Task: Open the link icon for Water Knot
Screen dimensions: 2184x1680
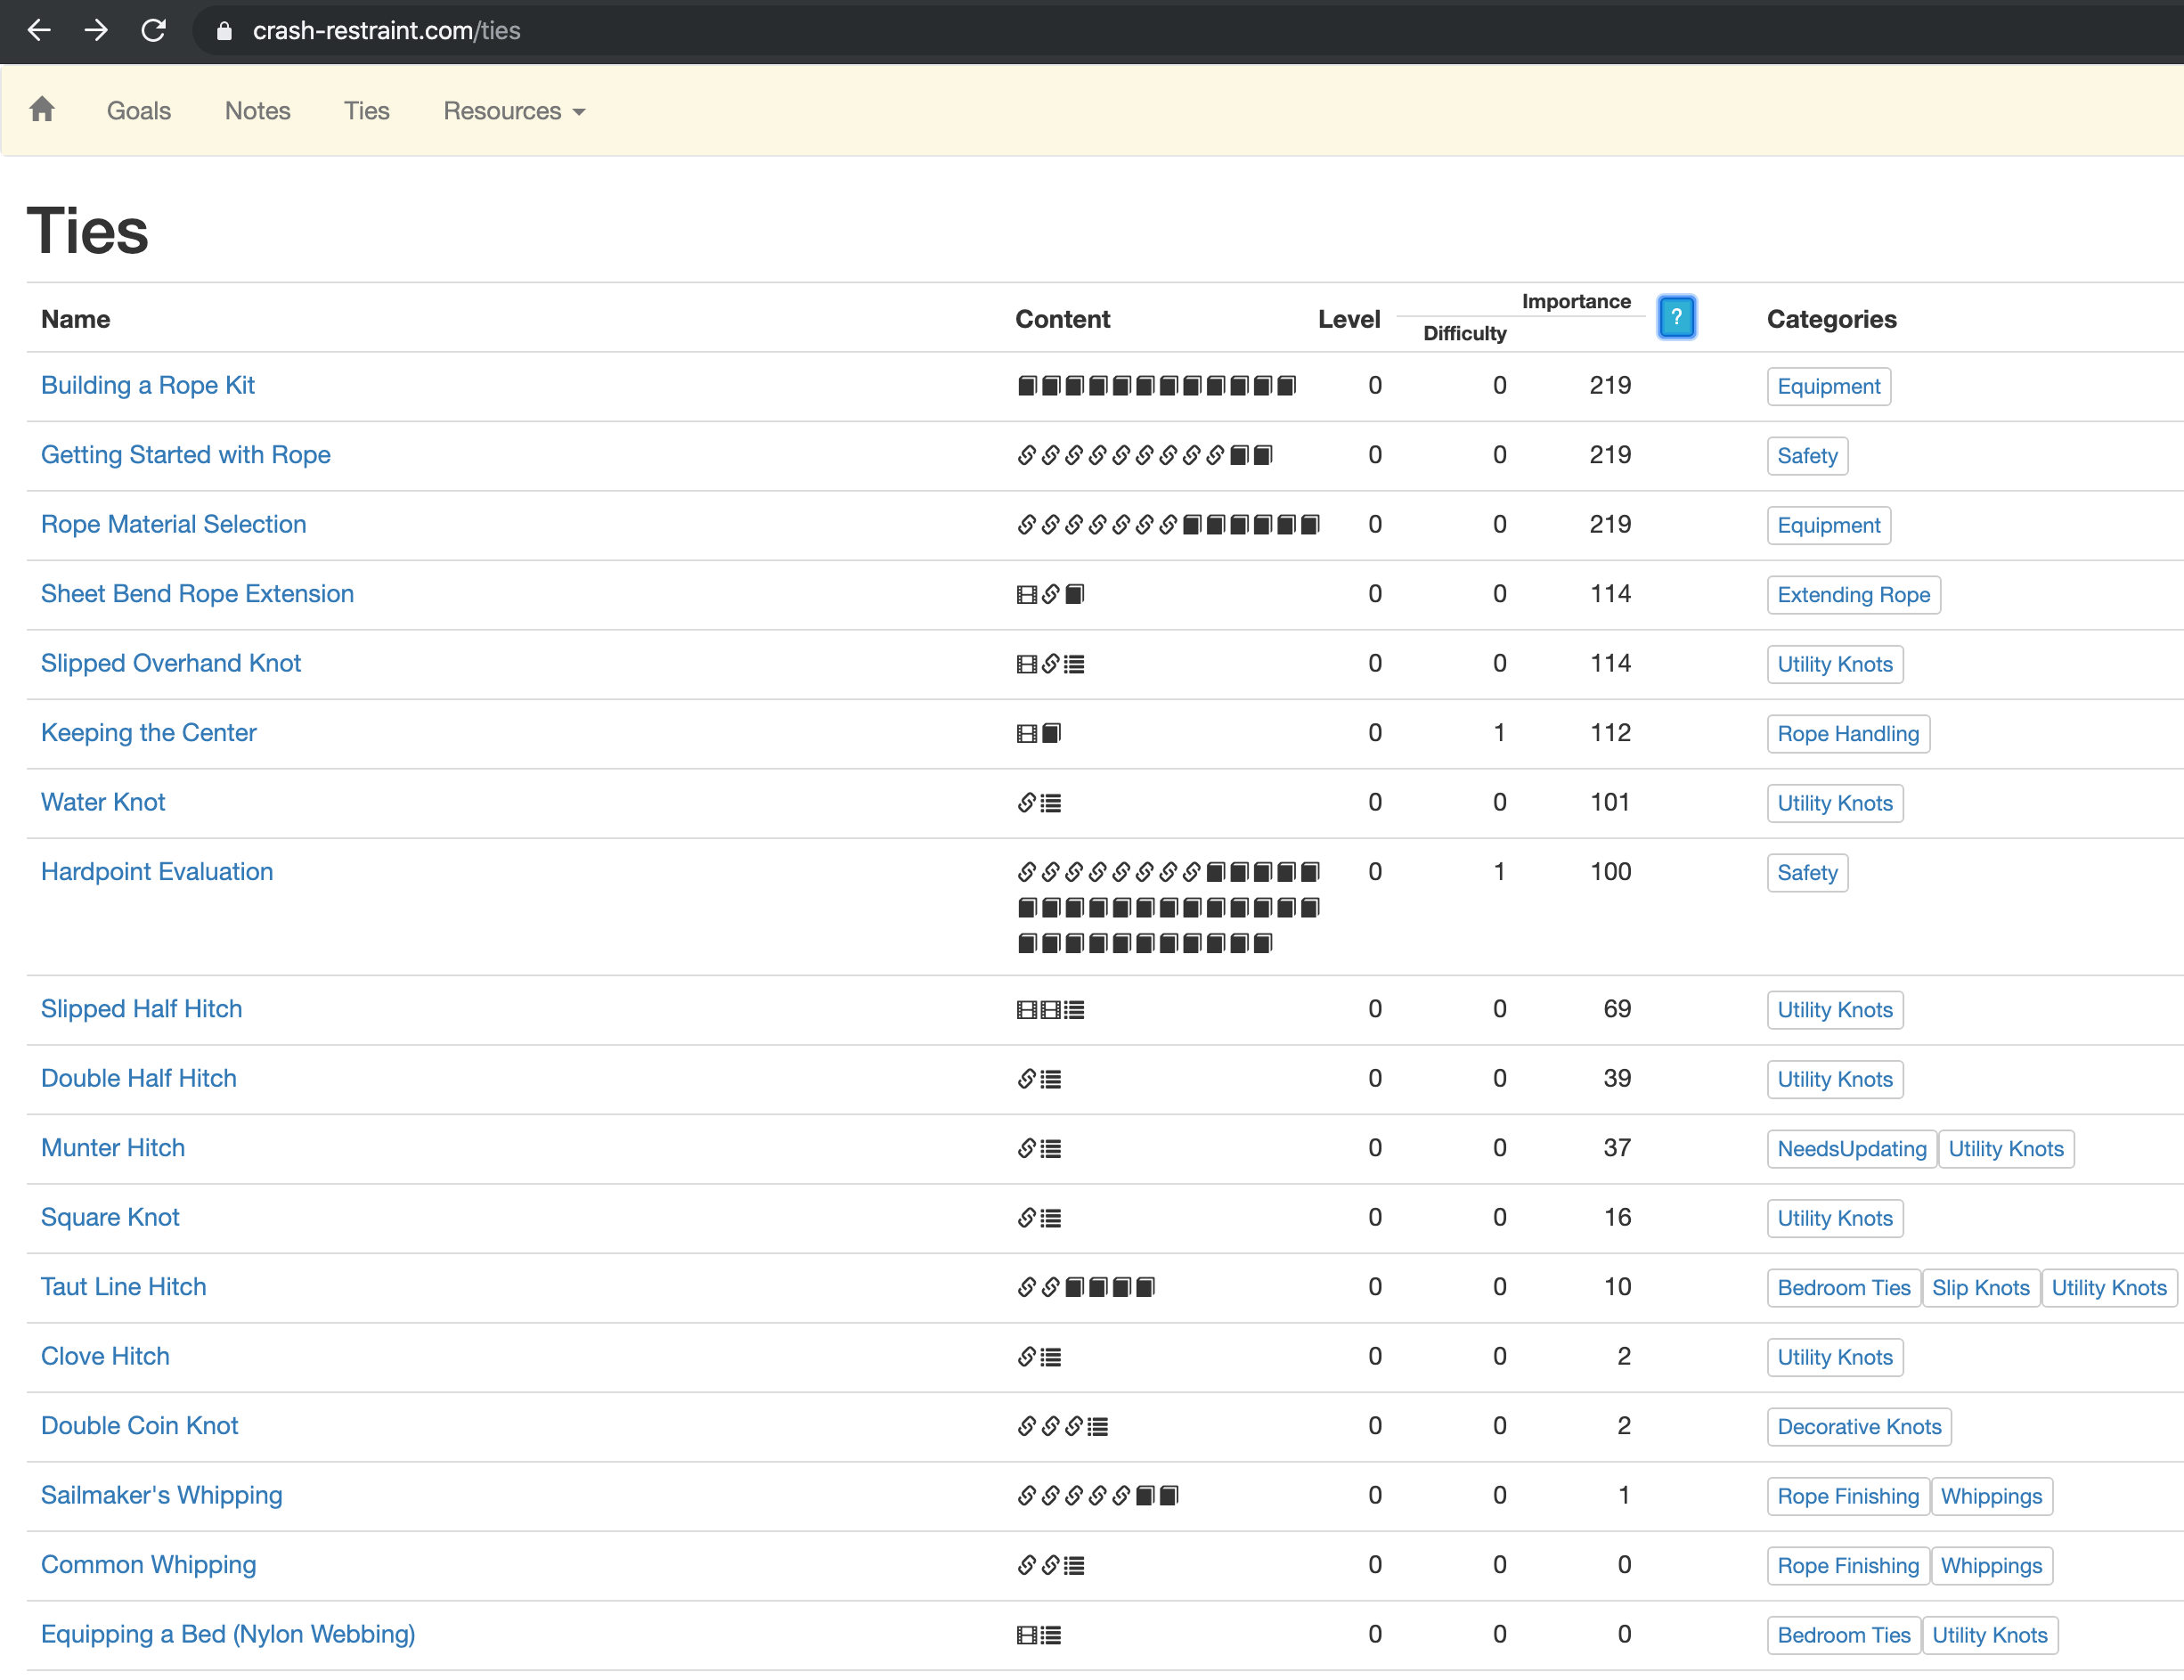Action: pos(1026,803)
